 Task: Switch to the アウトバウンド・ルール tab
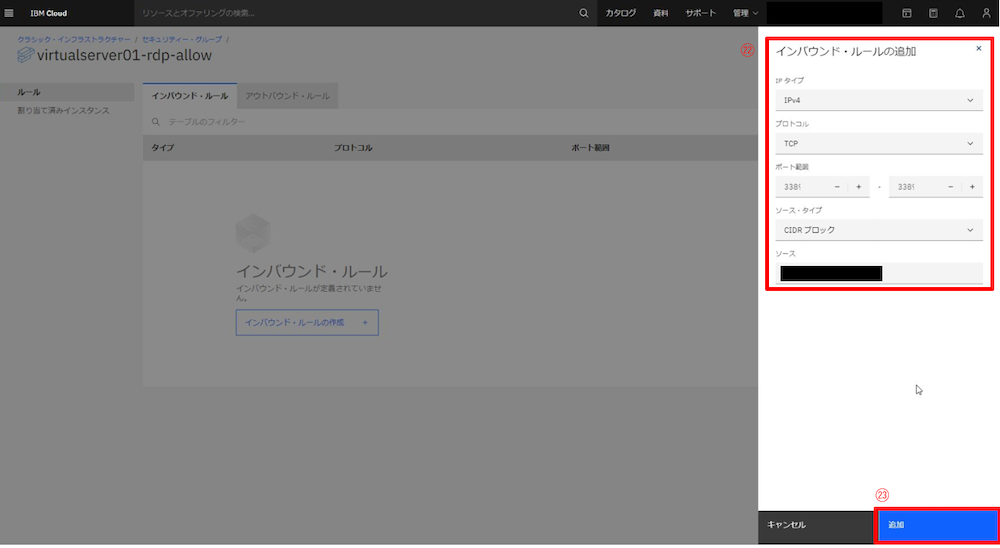tap(287, 96)
